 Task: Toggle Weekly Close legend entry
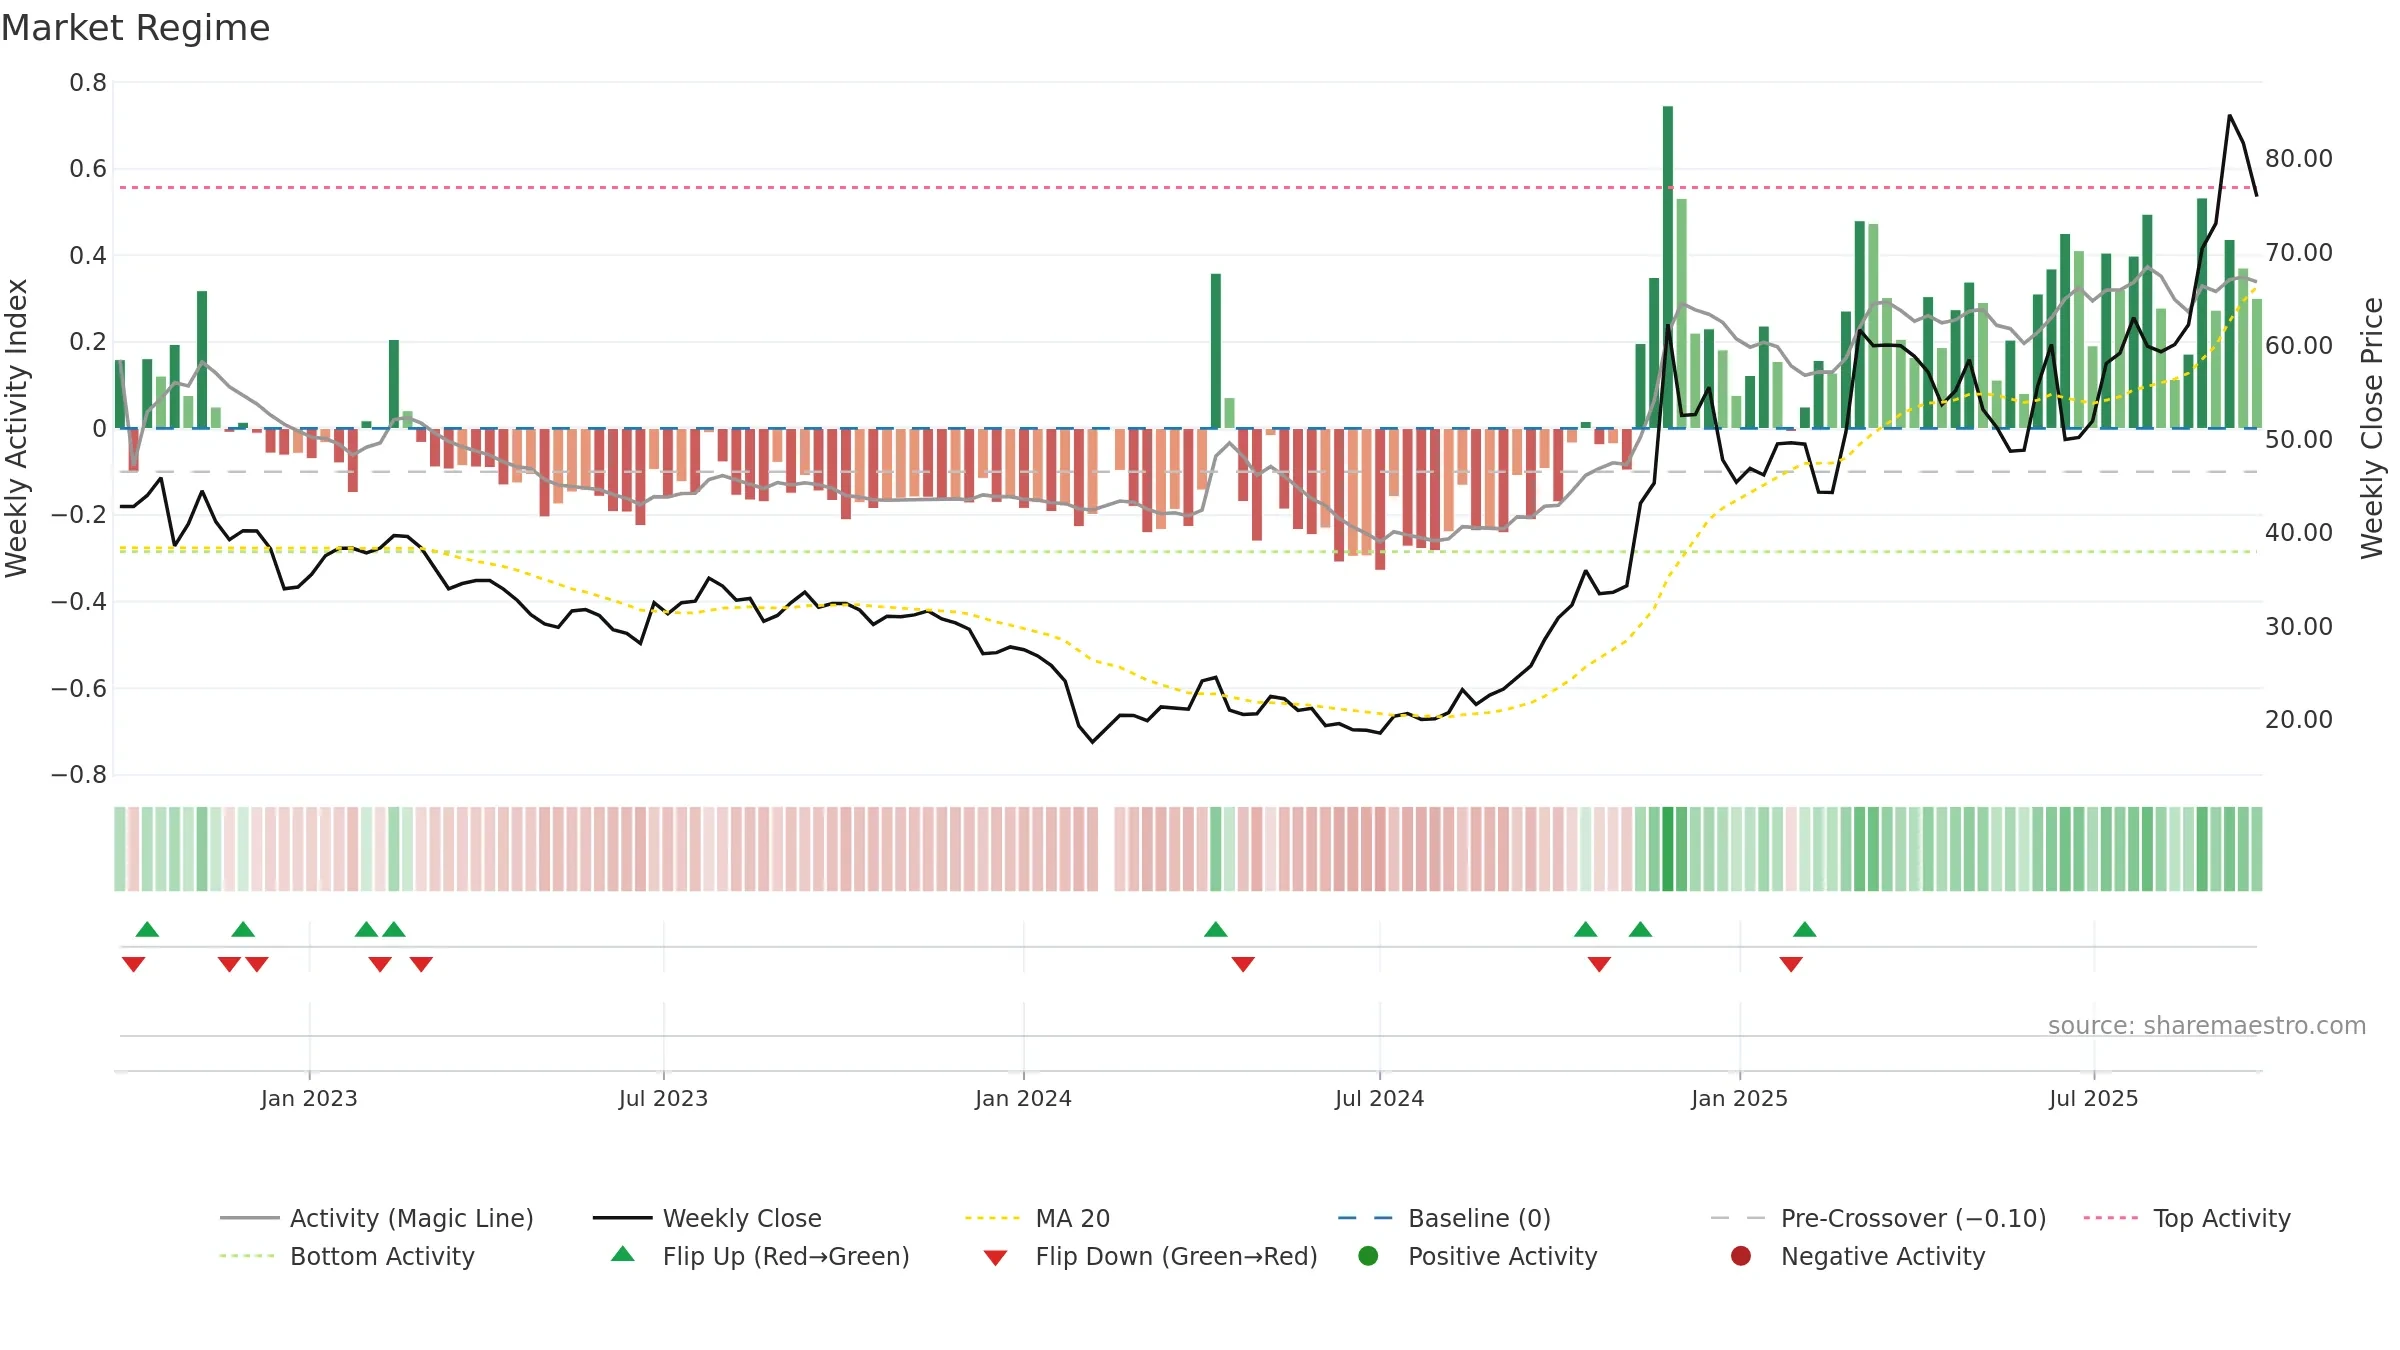click(x=707, y=1218)
